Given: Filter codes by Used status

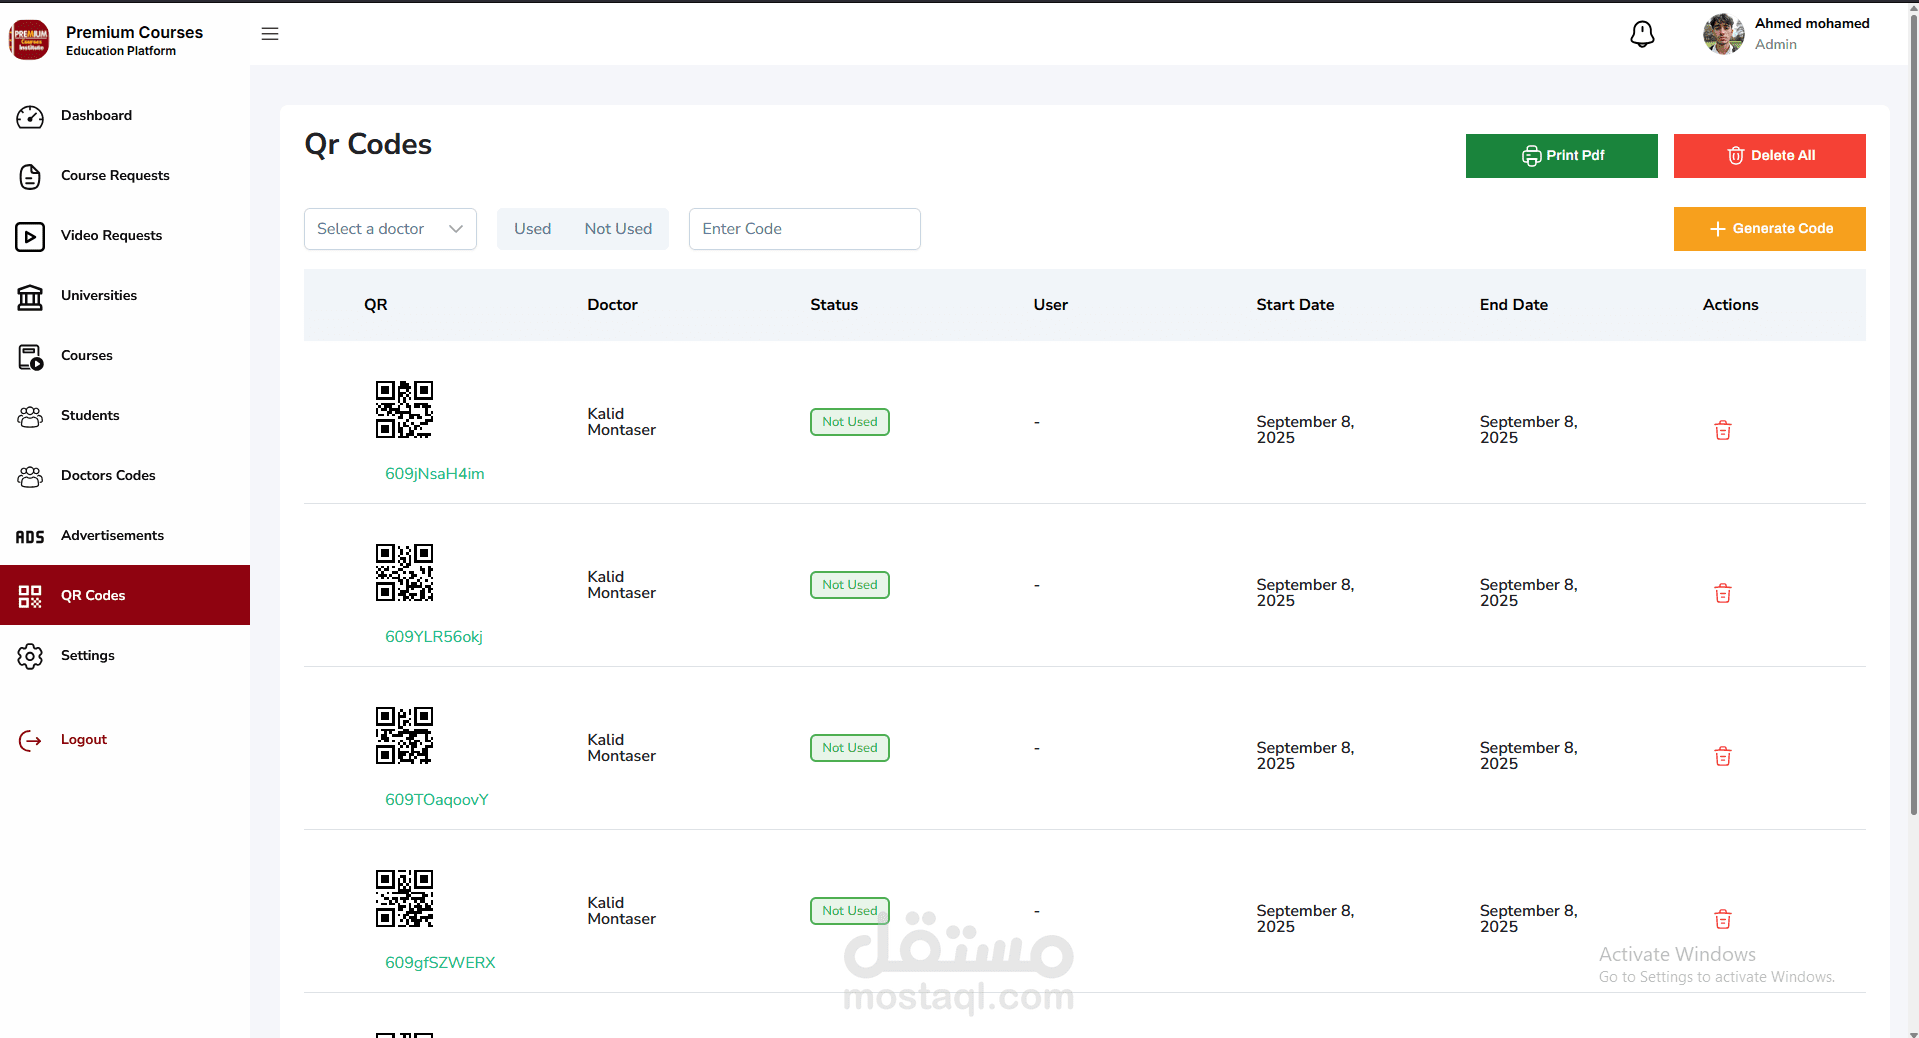Looking at the screenshot, I should [x=532, y=229].
